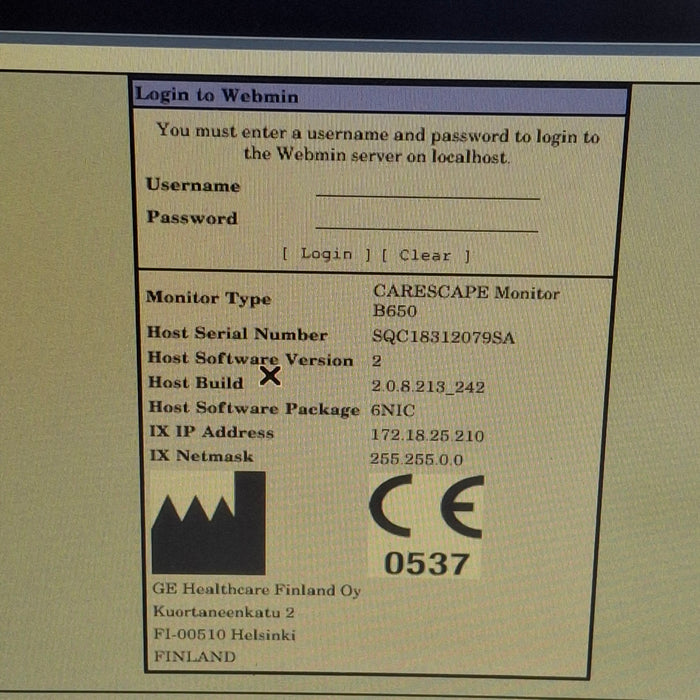Click the Username label
700x700 pixels.
click(x=193, y=185)
